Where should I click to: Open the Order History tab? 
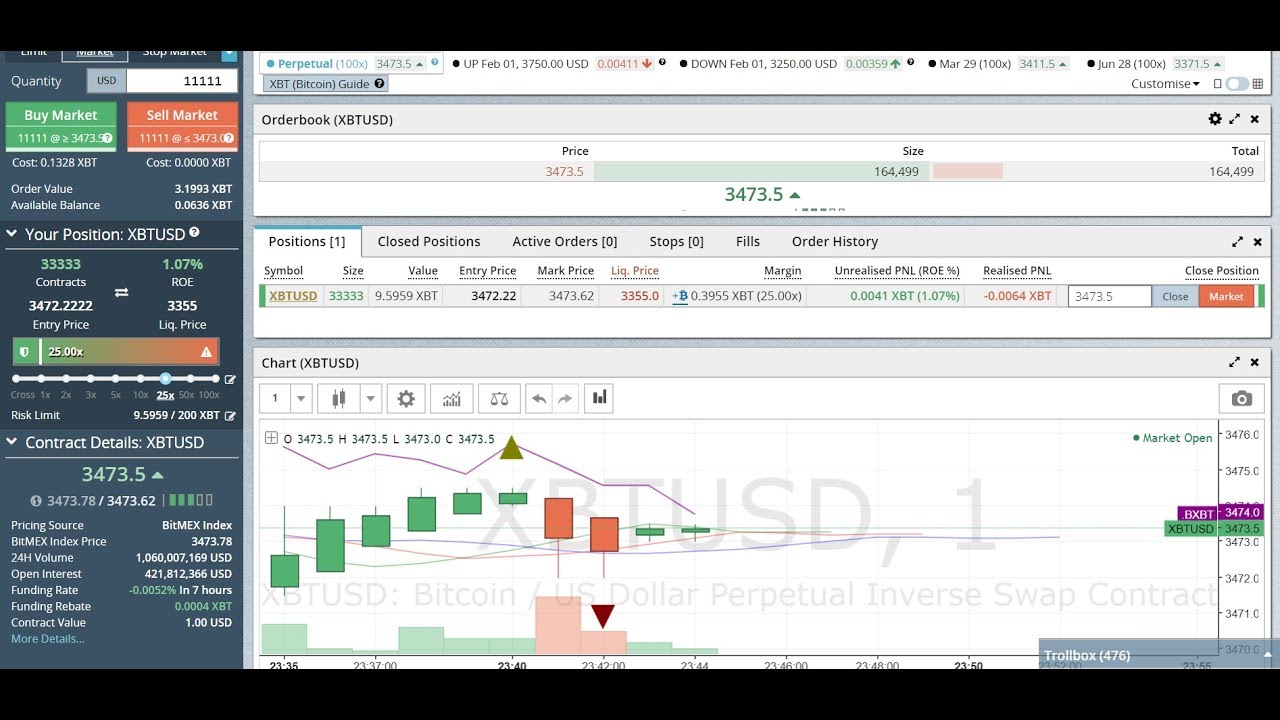(x=835, y=241)
